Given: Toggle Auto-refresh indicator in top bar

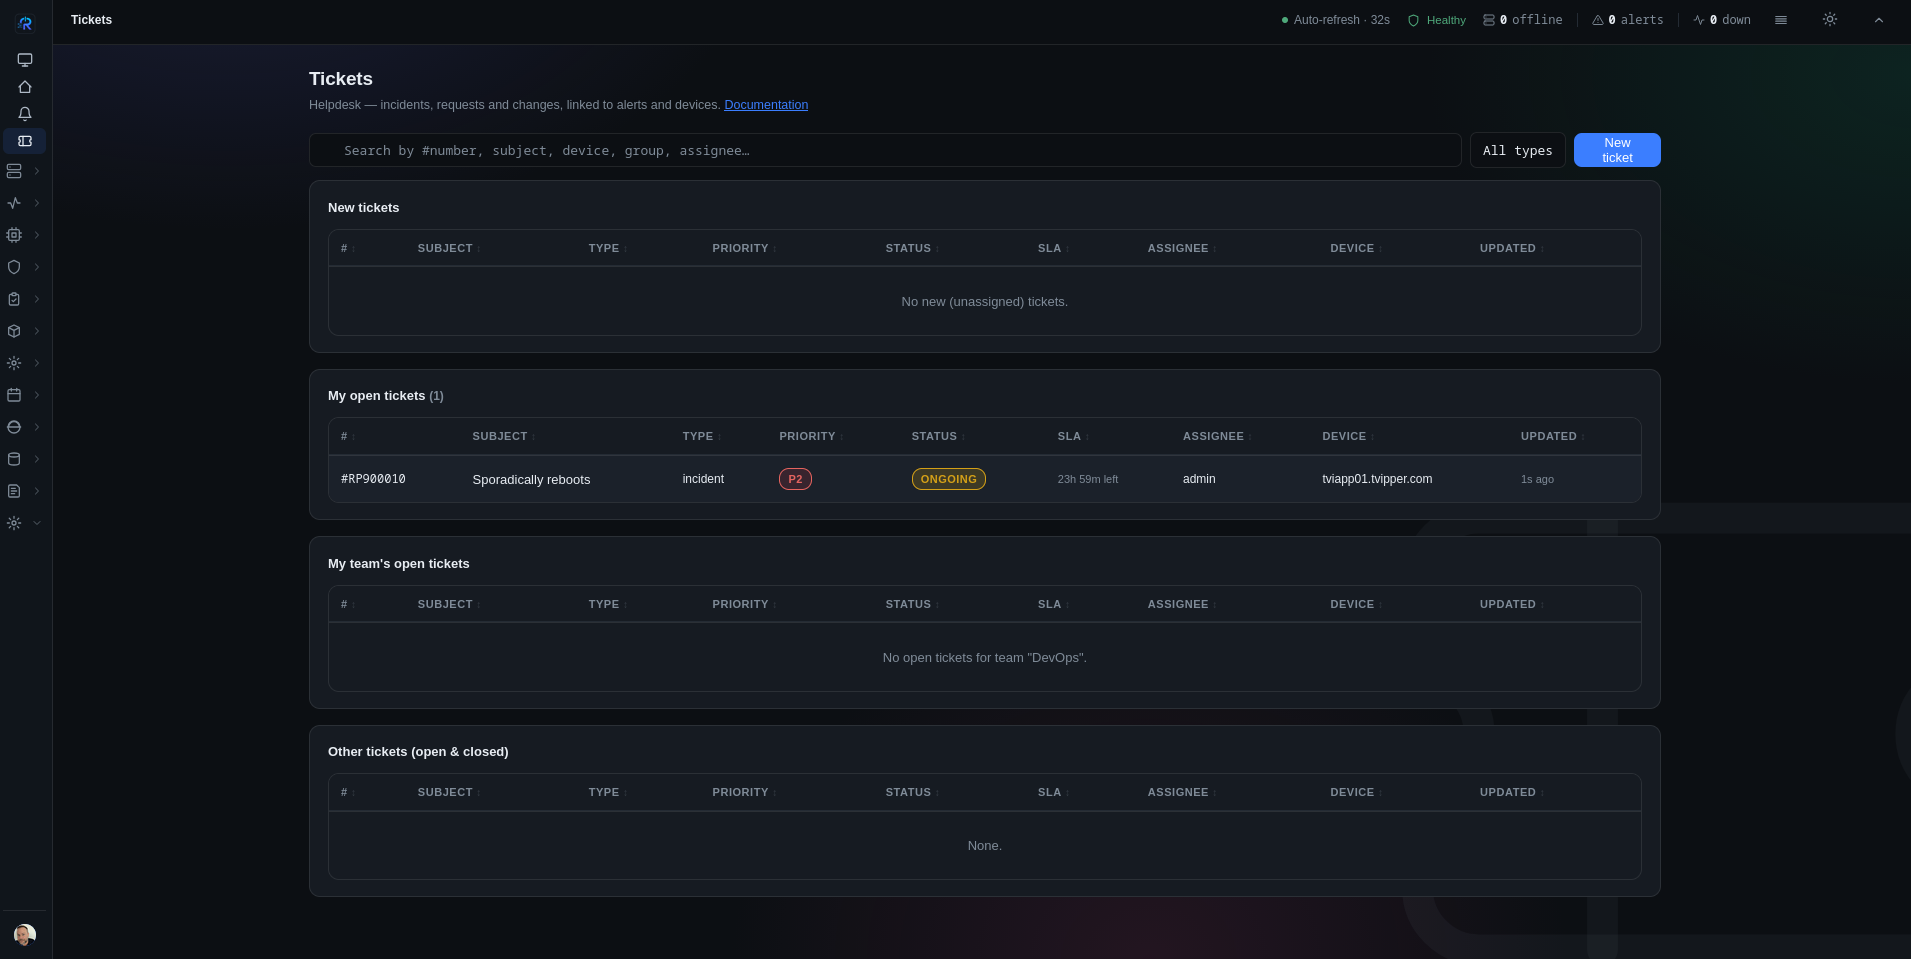Looking at the screenshot, I should (1336, 20).
